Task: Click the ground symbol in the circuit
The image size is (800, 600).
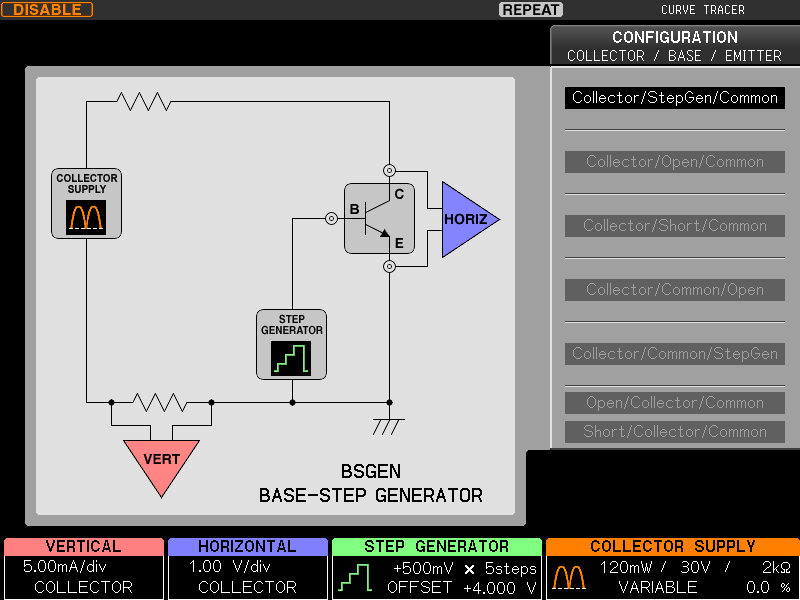Action: [388, 426]
